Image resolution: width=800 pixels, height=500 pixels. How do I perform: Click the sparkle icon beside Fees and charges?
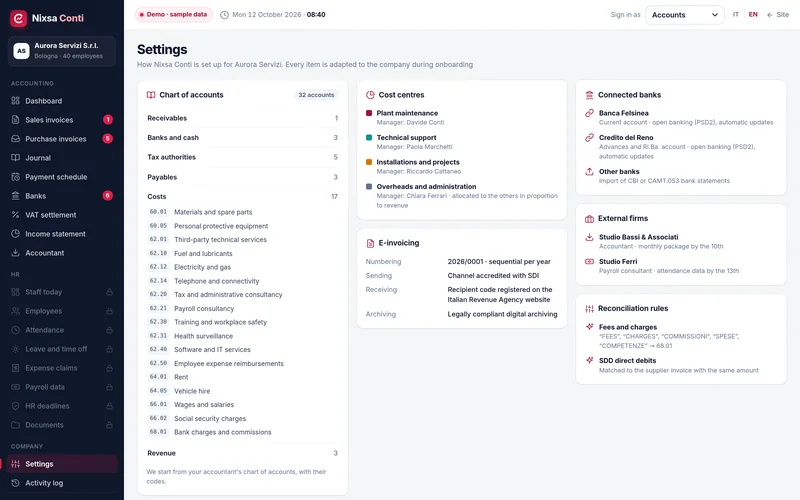[589, 327]
